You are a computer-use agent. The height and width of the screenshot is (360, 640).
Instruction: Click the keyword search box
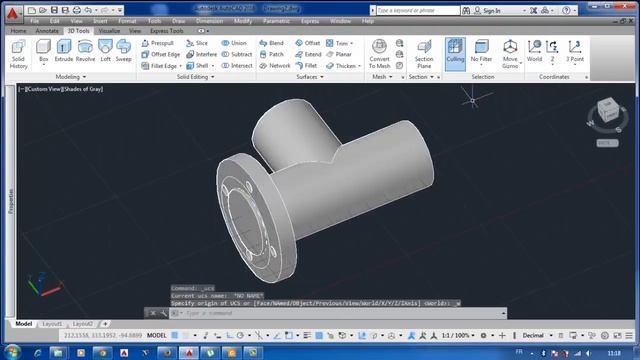tap(418, 10)
